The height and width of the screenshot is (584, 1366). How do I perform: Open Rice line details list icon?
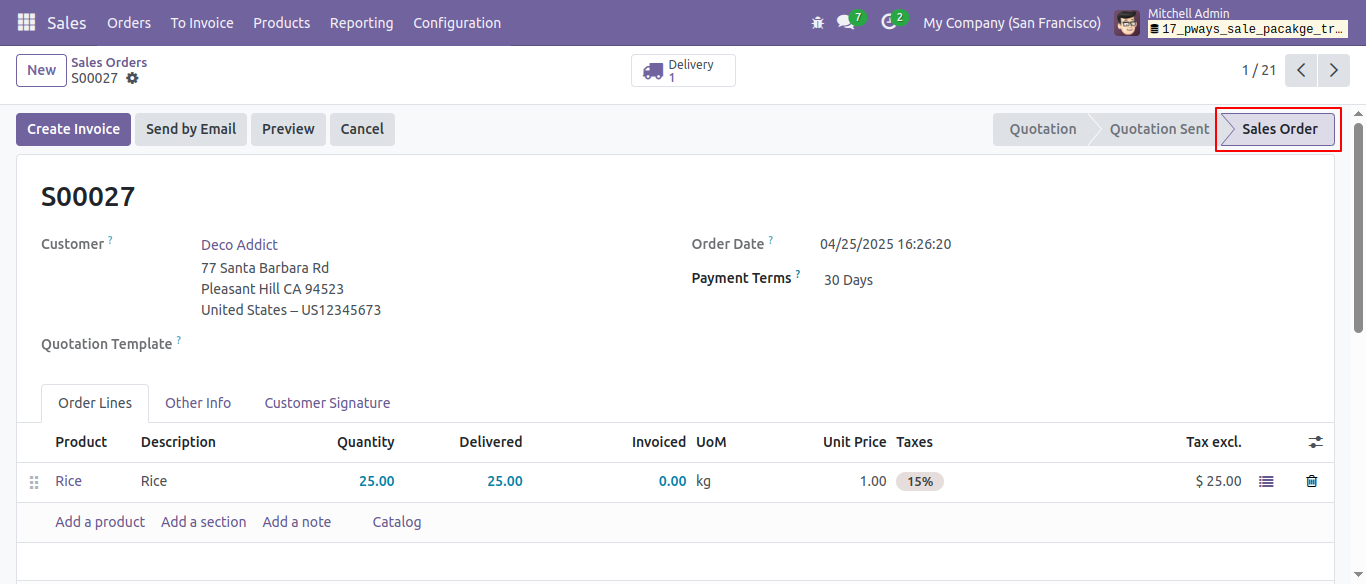point(1266,481)
